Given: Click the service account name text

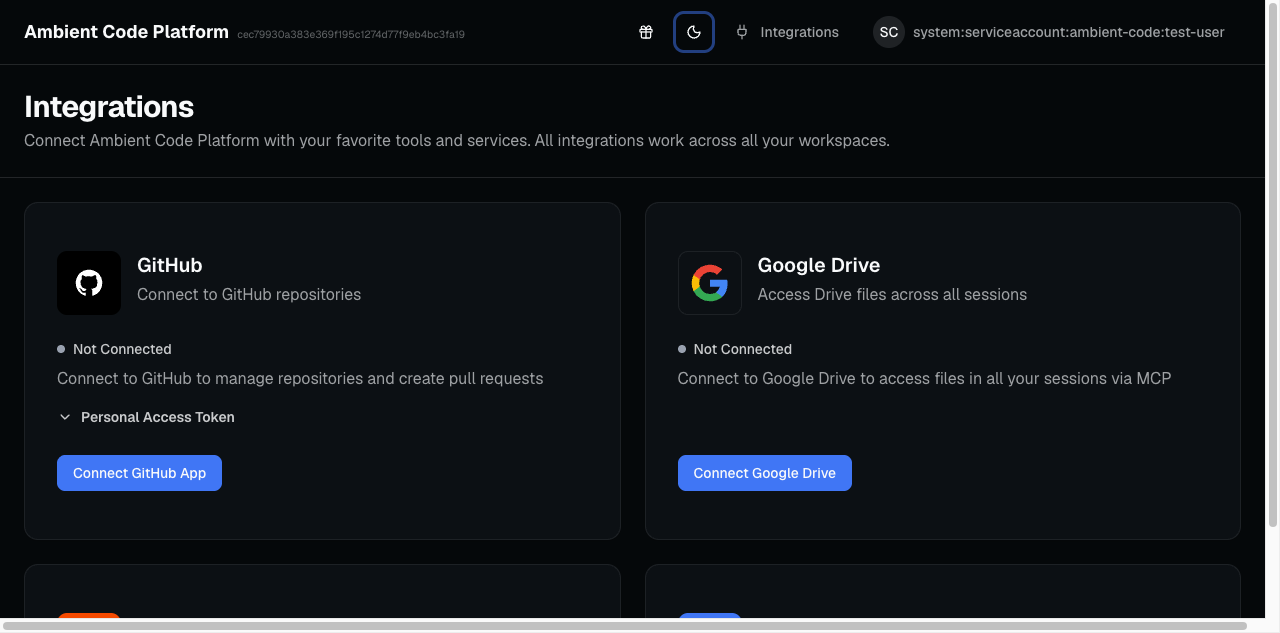Looking at the screenshot, I should pos(1066,31).
